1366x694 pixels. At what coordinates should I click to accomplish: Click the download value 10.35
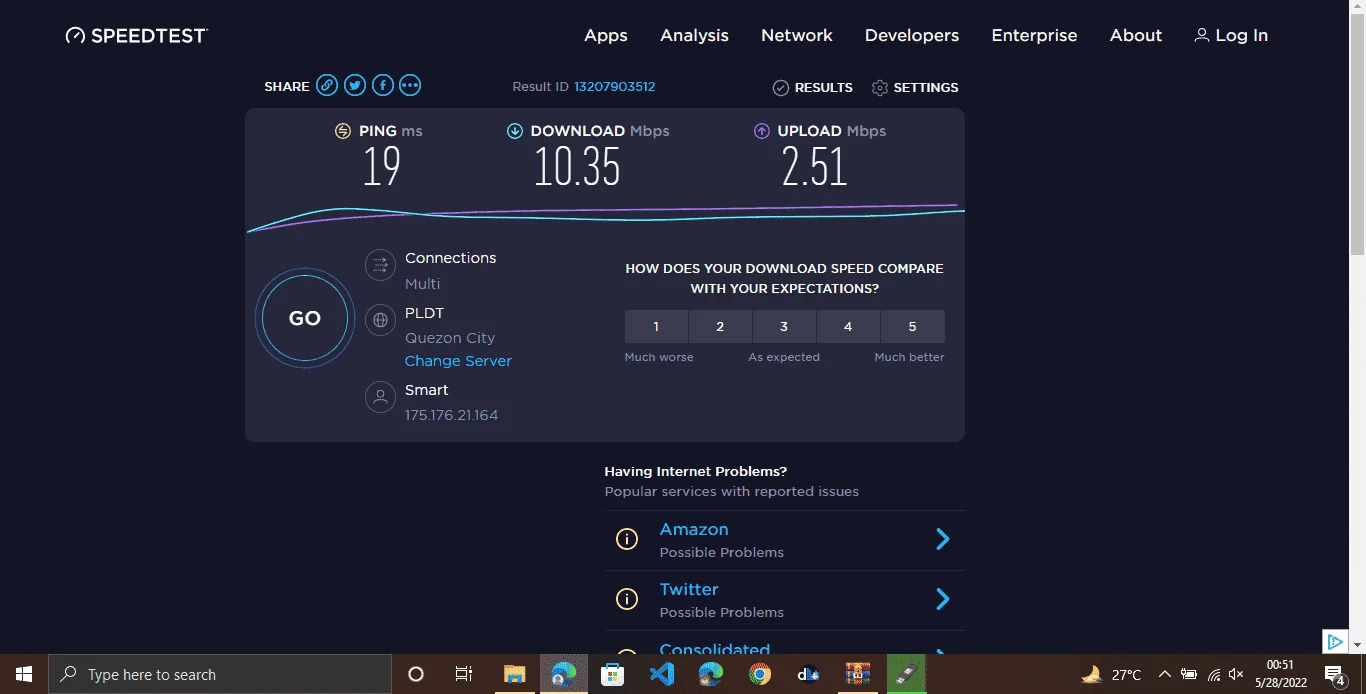577,167
